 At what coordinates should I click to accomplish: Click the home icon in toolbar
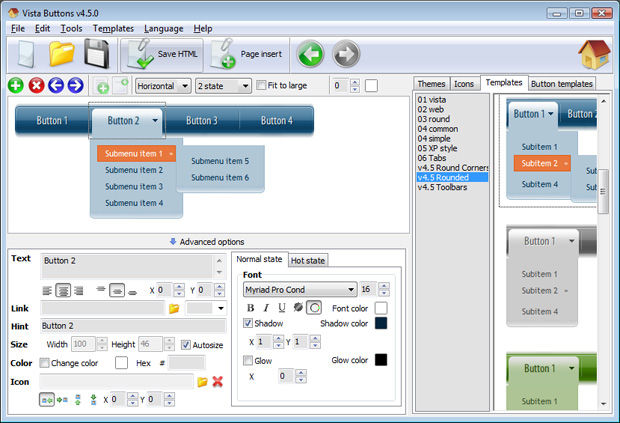click(594, 54)
